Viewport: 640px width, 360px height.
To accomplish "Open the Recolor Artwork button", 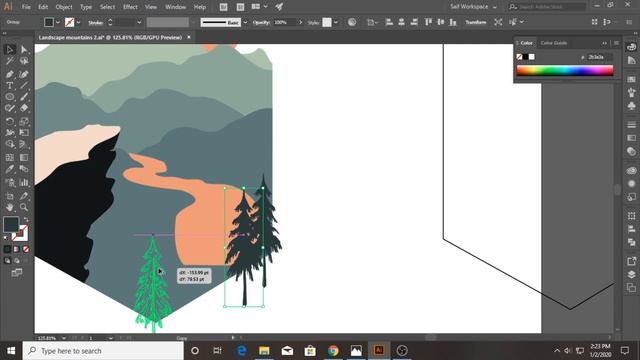I will 352,22.
